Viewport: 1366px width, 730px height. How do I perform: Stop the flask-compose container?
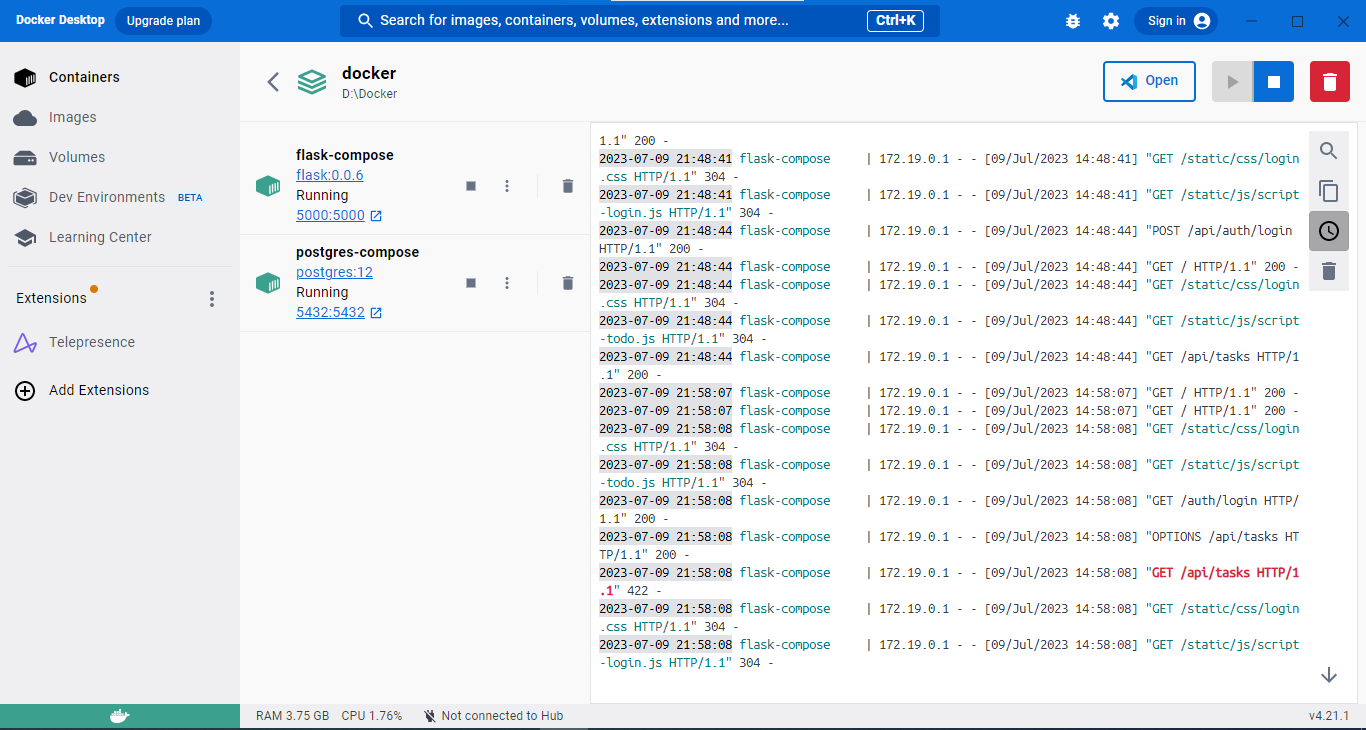coord(471,186)
